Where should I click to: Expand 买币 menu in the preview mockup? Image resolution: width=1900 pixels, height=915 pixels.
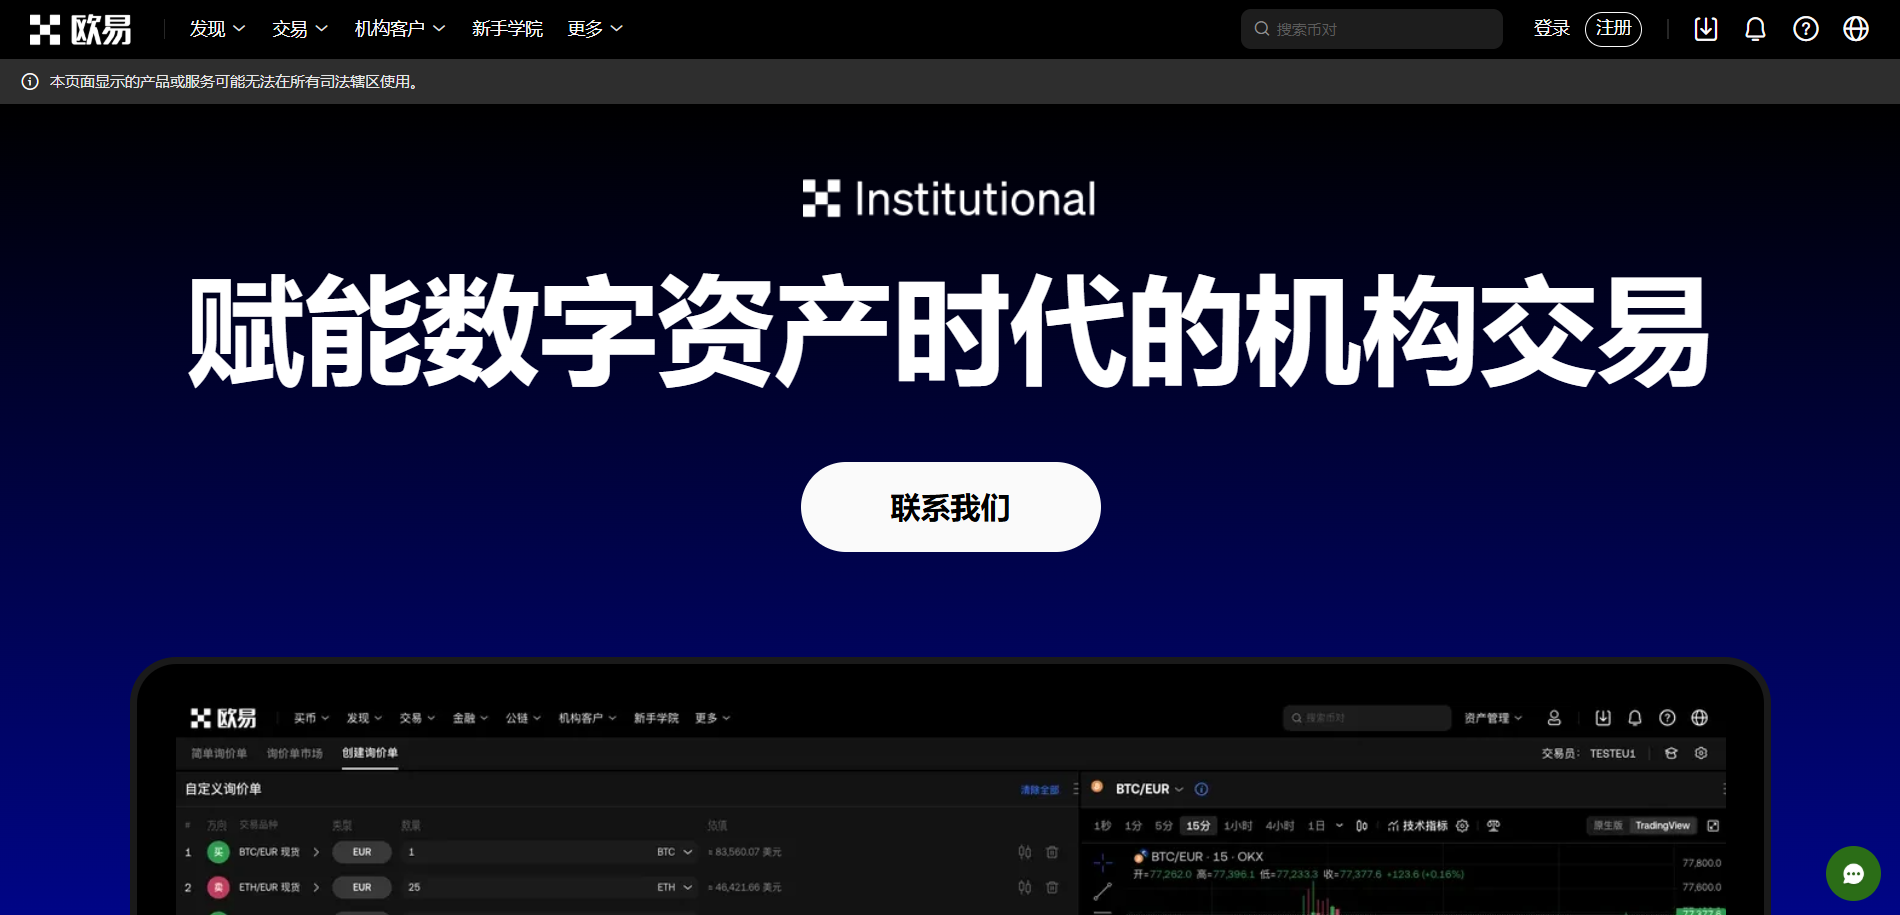click(x=311, y=718)
